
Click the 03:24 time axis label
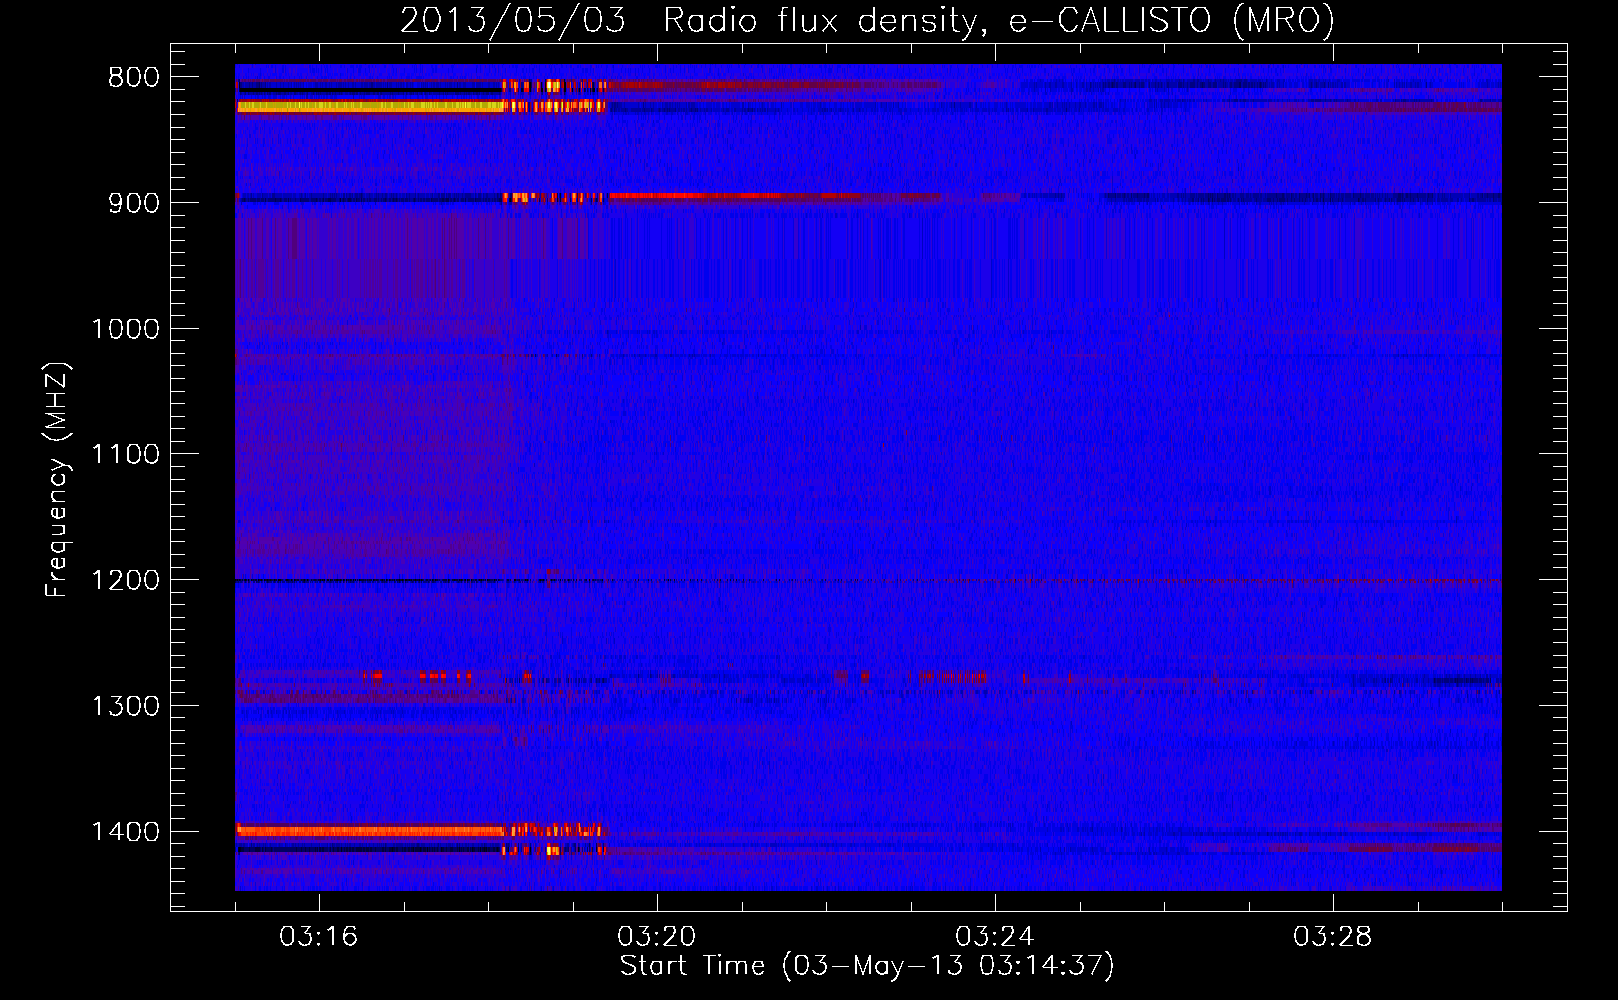(994, 937)
